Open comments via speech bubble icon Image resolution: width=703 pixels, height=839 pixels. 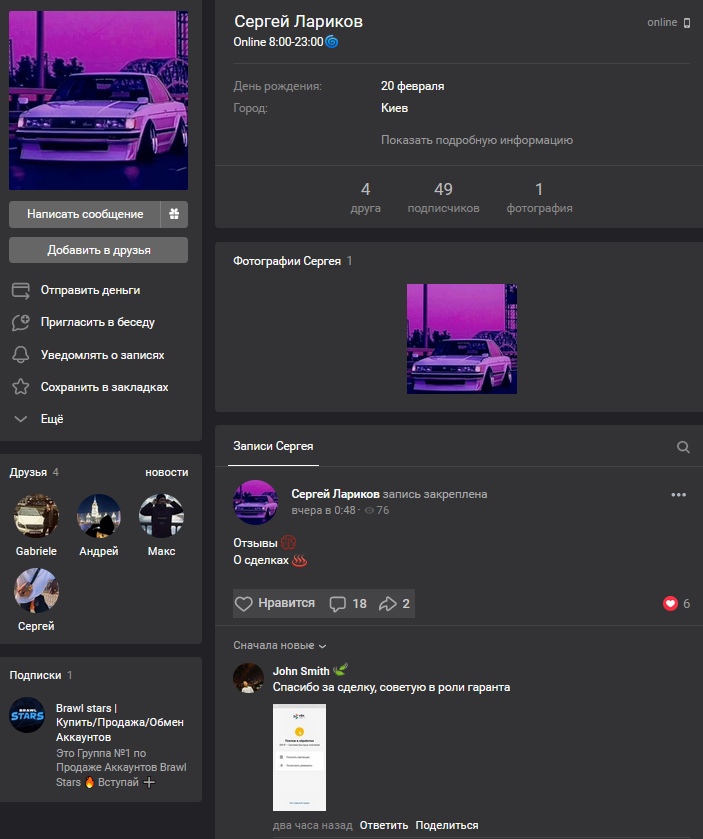click(338, 604)
